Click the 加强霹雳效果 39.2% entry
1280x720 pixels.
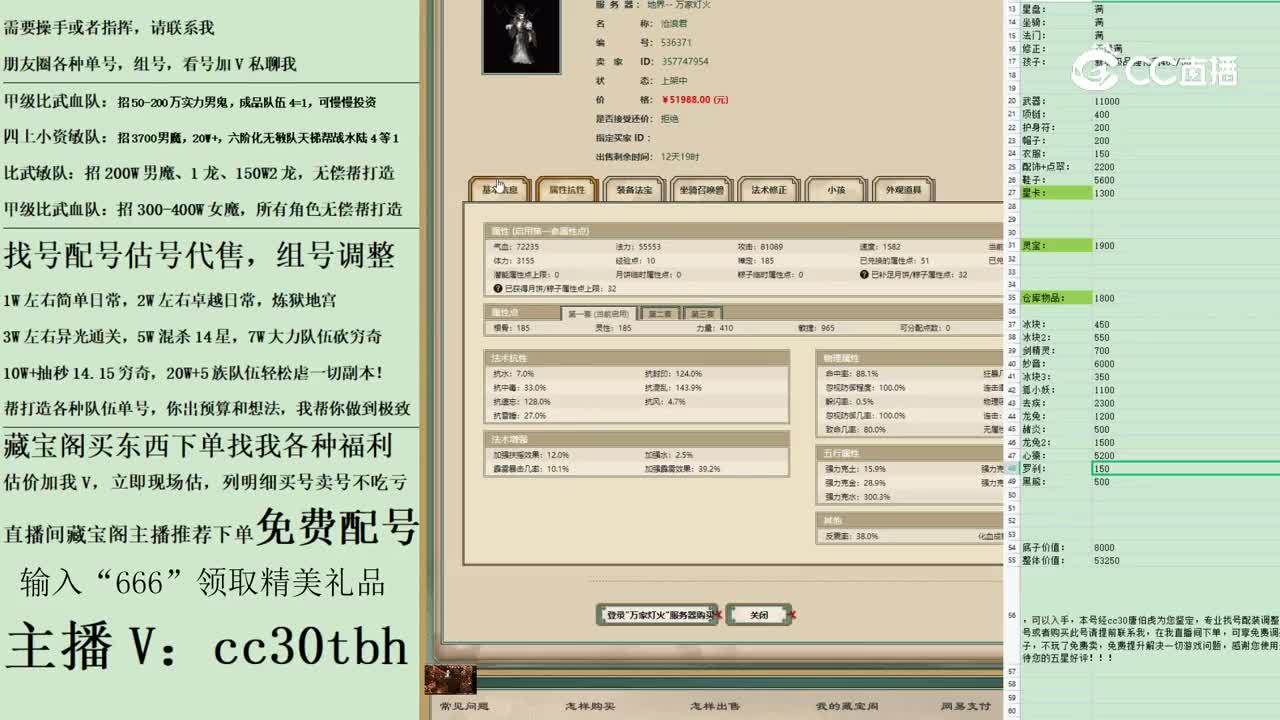(682, 468)
